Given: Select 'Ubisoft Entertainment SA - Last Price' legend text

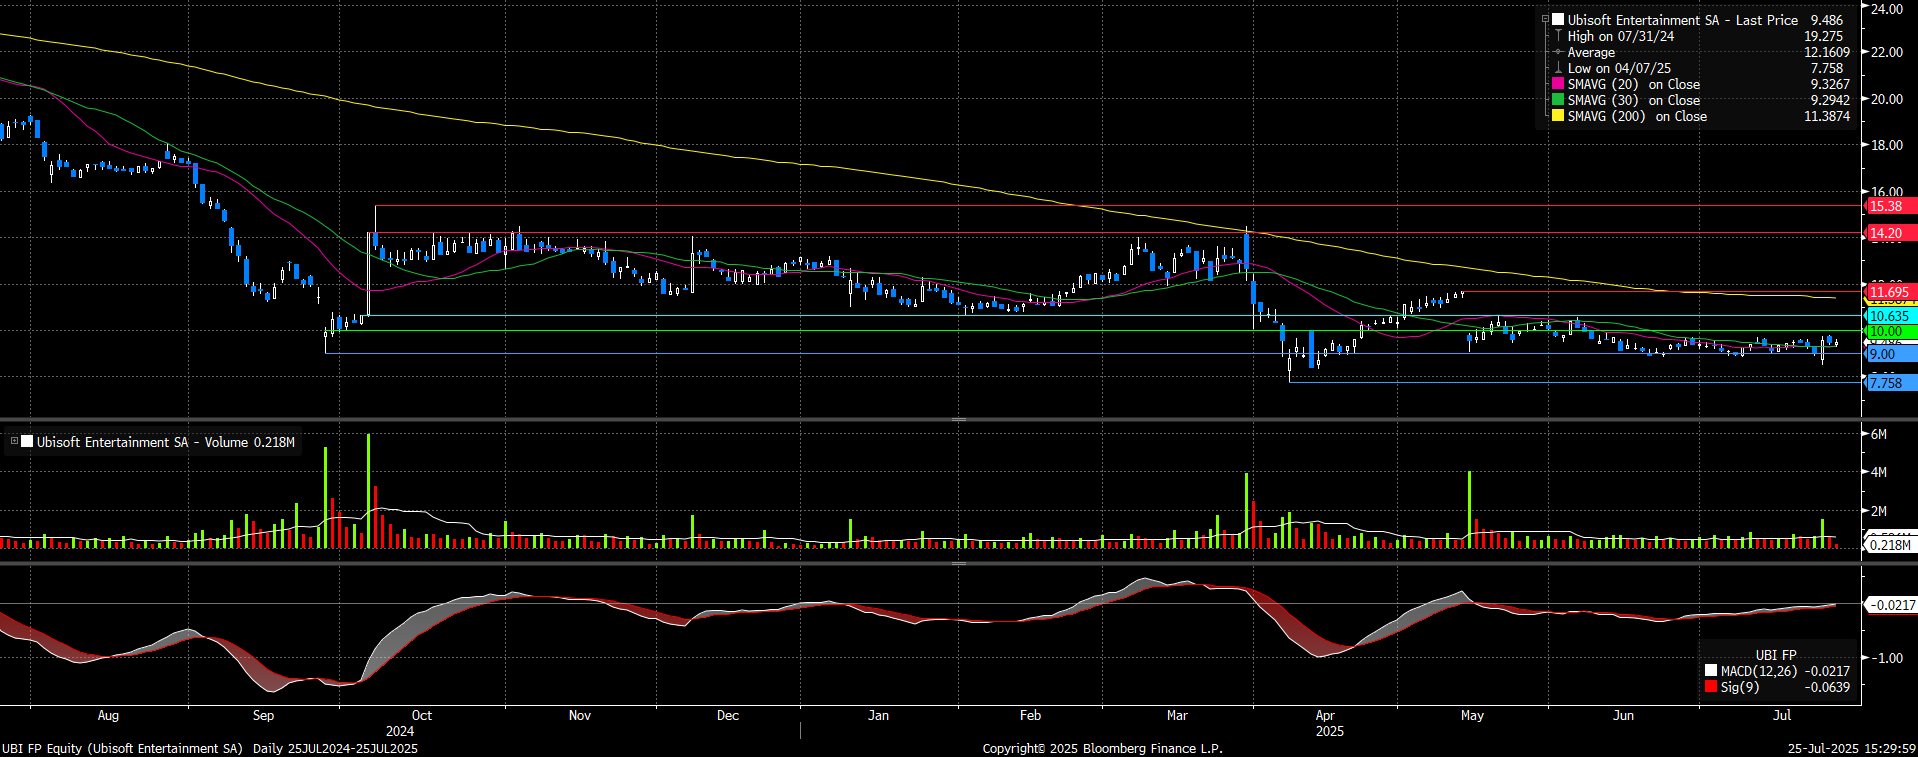Looking at the screenshot, I should tap(1683, 20).
